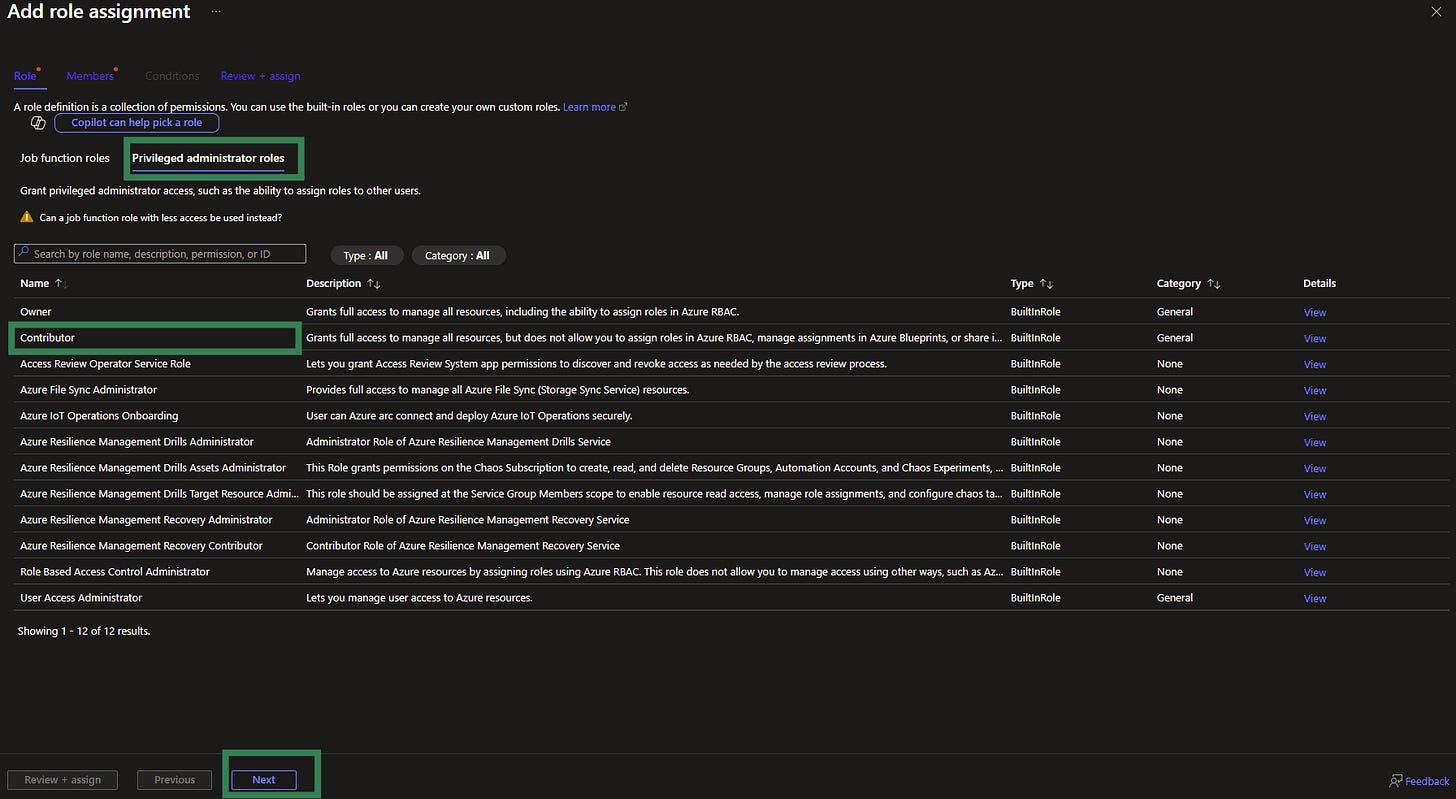Sort by the Description column arrows
Image resolution: width=1456 pixels, height=799 pixels.
[374, 284]
